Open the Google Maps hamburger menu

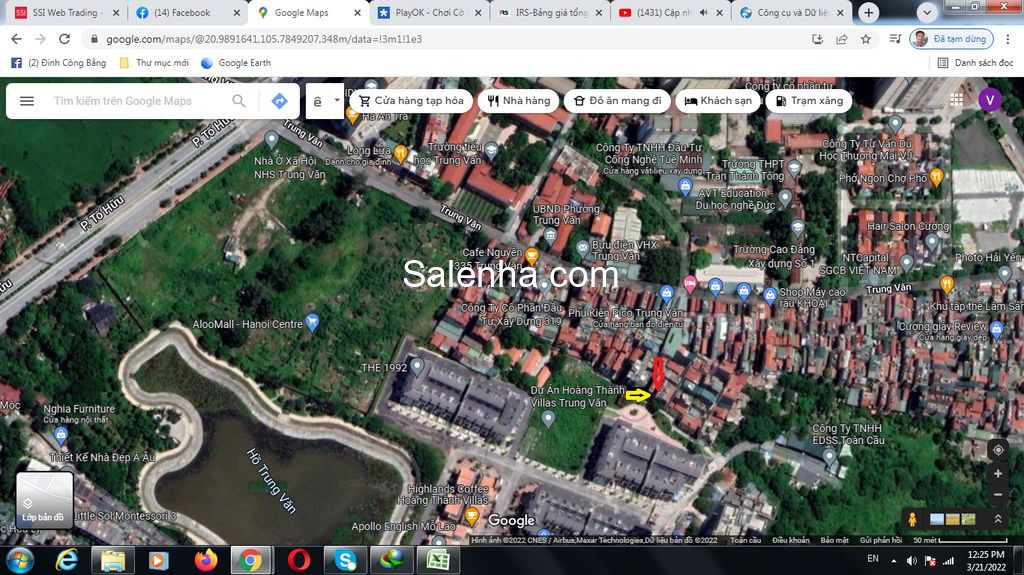pos(27,101)
